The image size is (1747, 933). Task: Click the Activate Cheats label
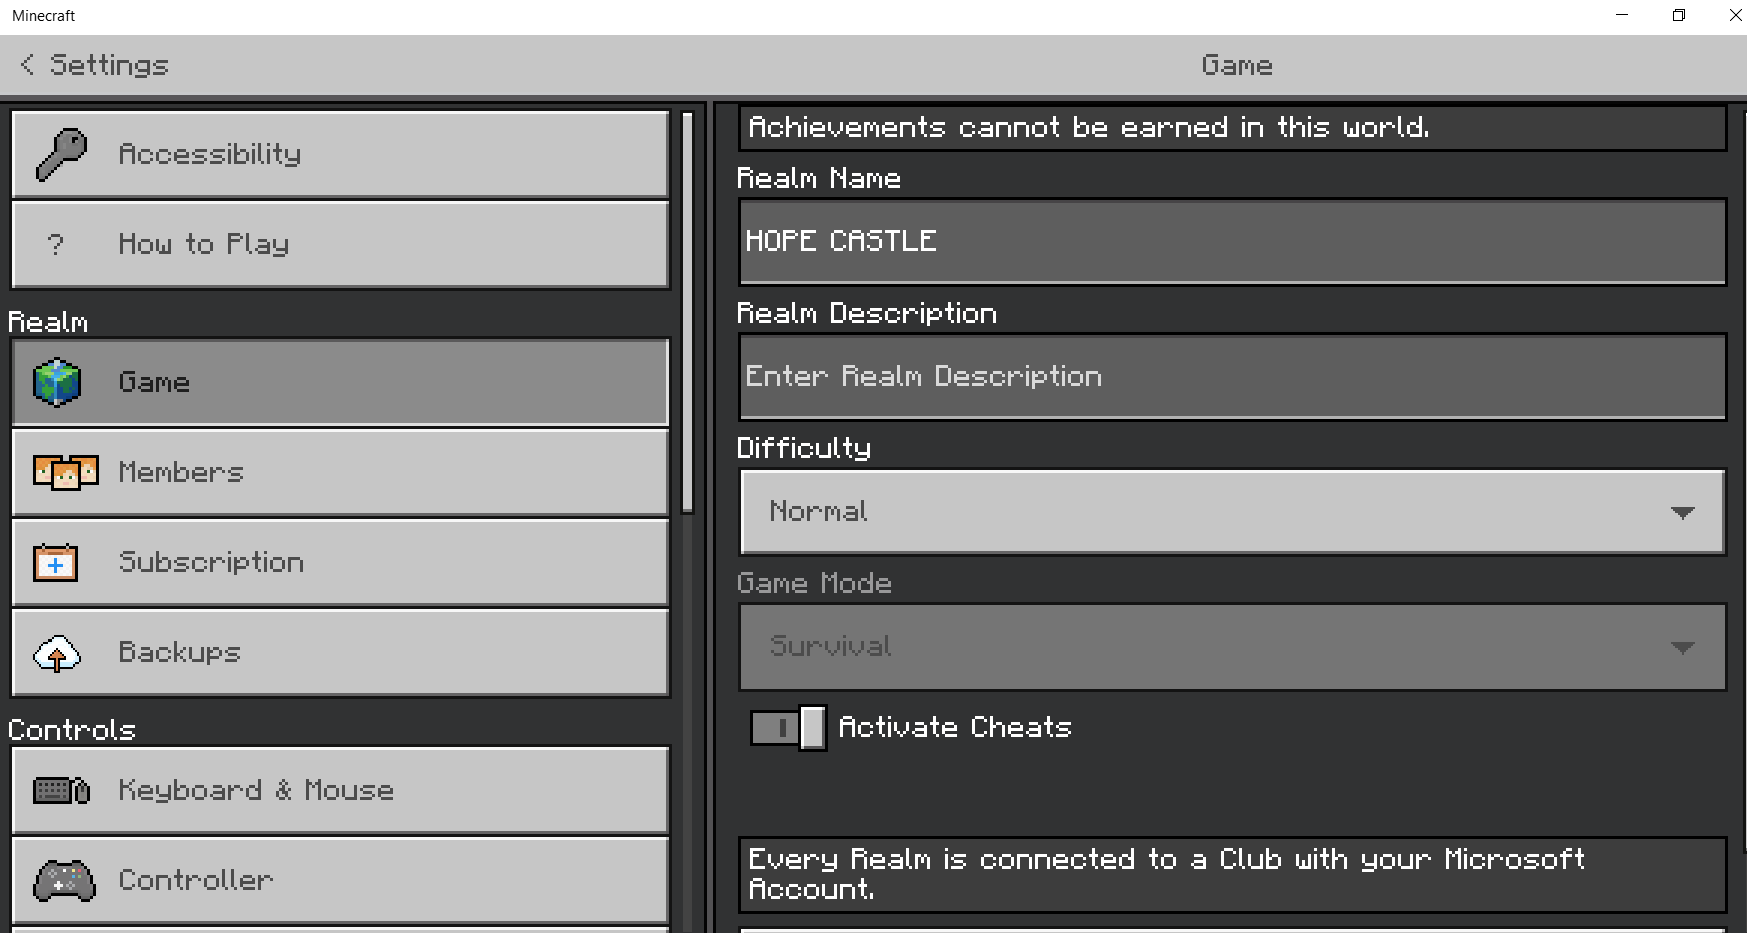click(955, 727)
